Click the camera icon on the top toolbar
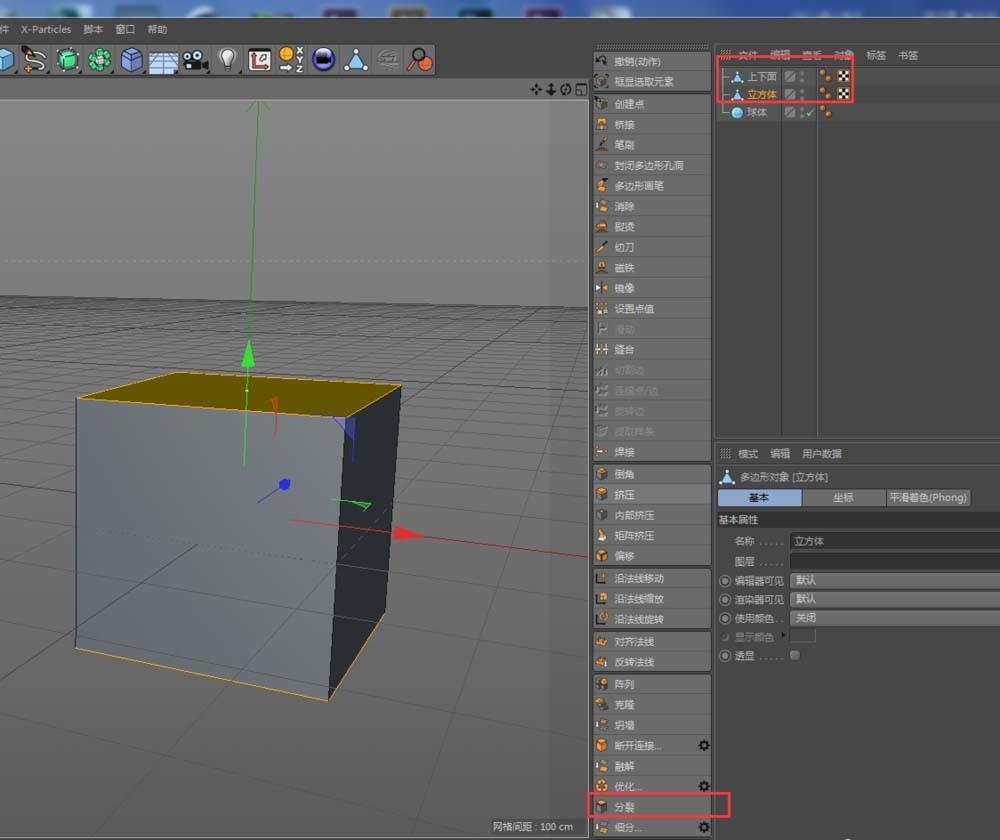This screenshot has width=1000, height=840. click(193, 59)
